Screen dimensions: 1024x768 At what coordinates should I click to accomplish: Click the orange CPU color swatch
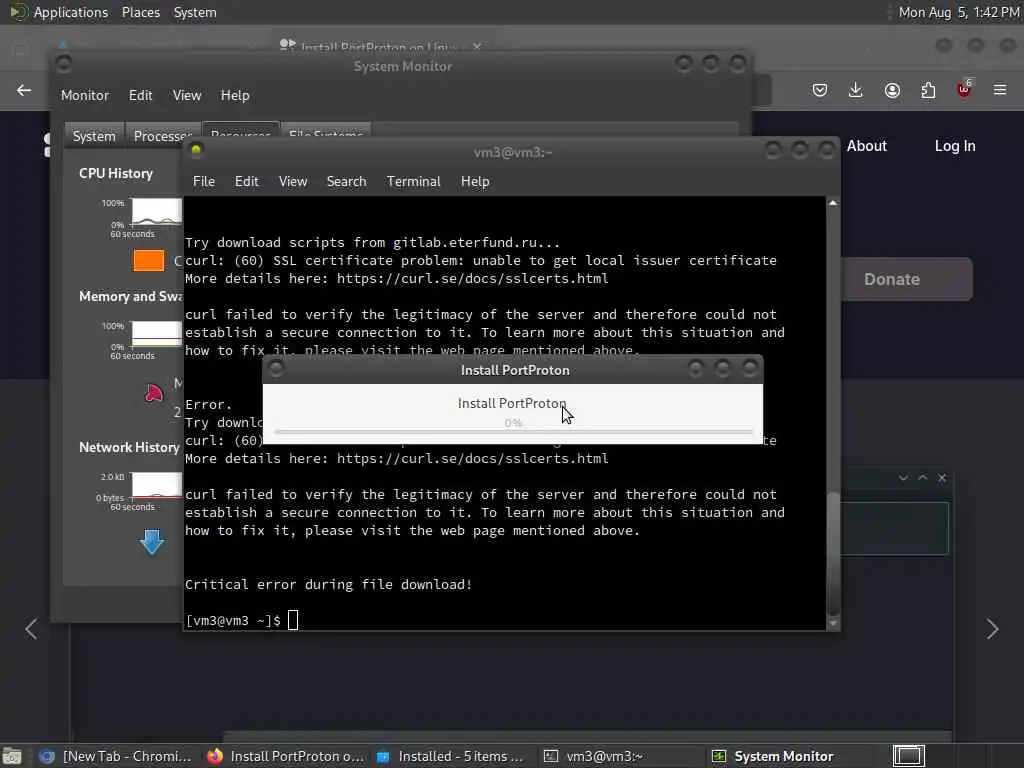click(x=149, y=261)
